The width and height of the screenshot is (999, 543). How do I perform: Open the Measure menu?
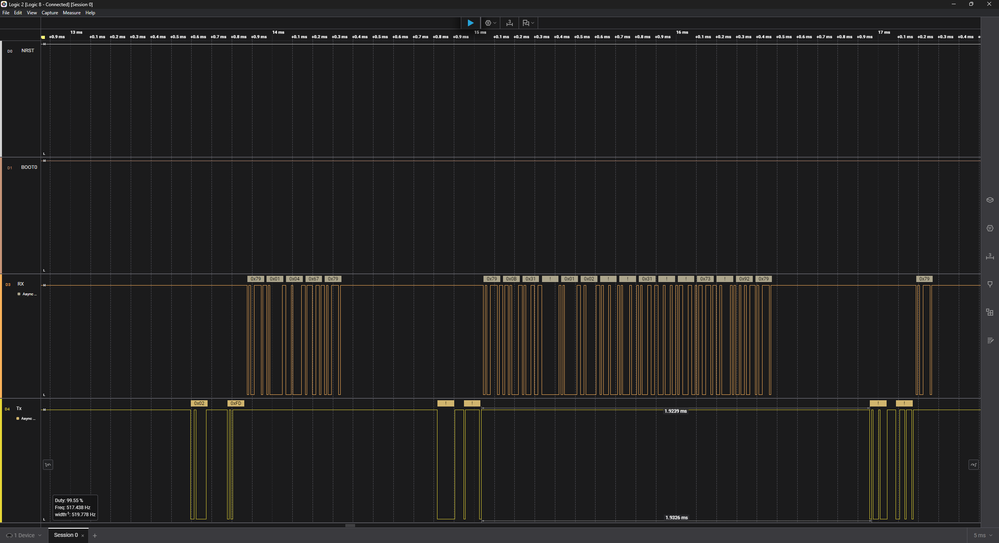click(x=71, y=13)
